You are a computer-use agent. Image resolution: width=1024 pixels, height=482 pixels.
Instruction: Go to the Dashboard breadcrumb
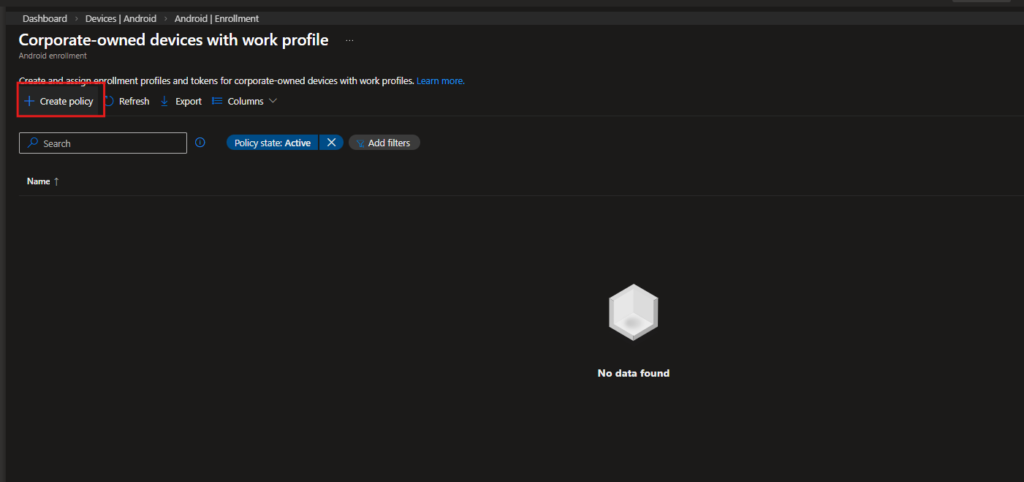pyautogui.click(x=45, y=19)
